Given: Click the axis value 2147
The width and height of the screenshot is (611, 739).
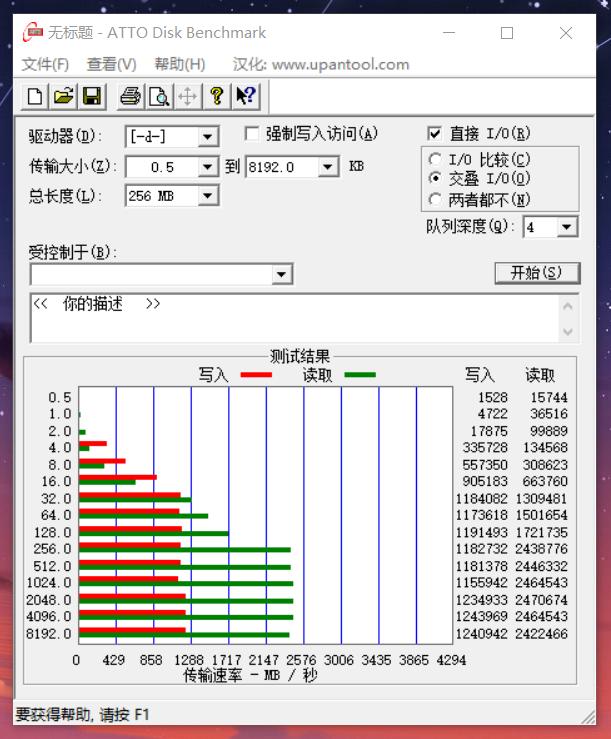Looking at the screenshot, I should tap(264, 660).
